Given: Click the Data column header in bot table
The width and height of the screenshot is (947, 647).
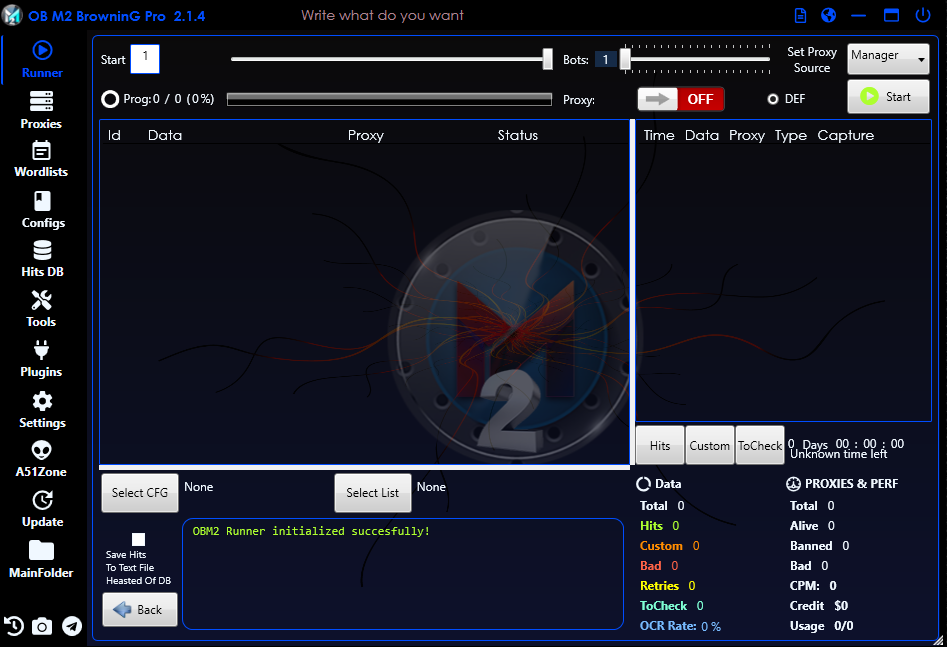Looking at the screenshot, I should (165, 135).
